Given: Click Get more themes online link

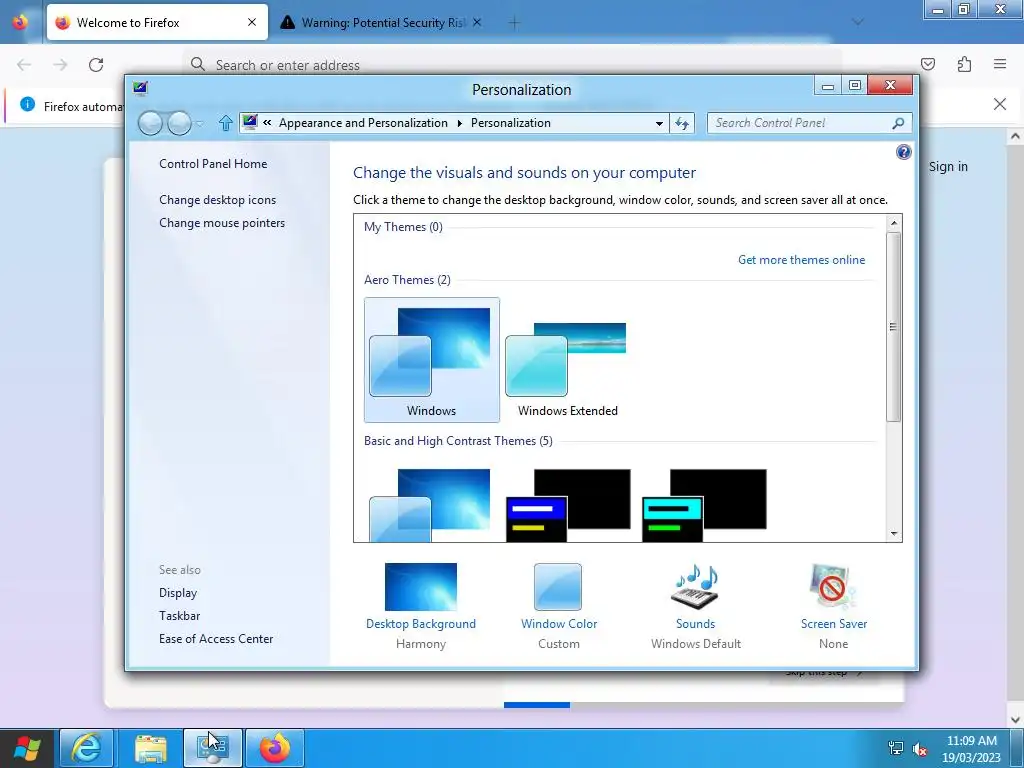Looking at the screenshot, I should coord(801,259).
